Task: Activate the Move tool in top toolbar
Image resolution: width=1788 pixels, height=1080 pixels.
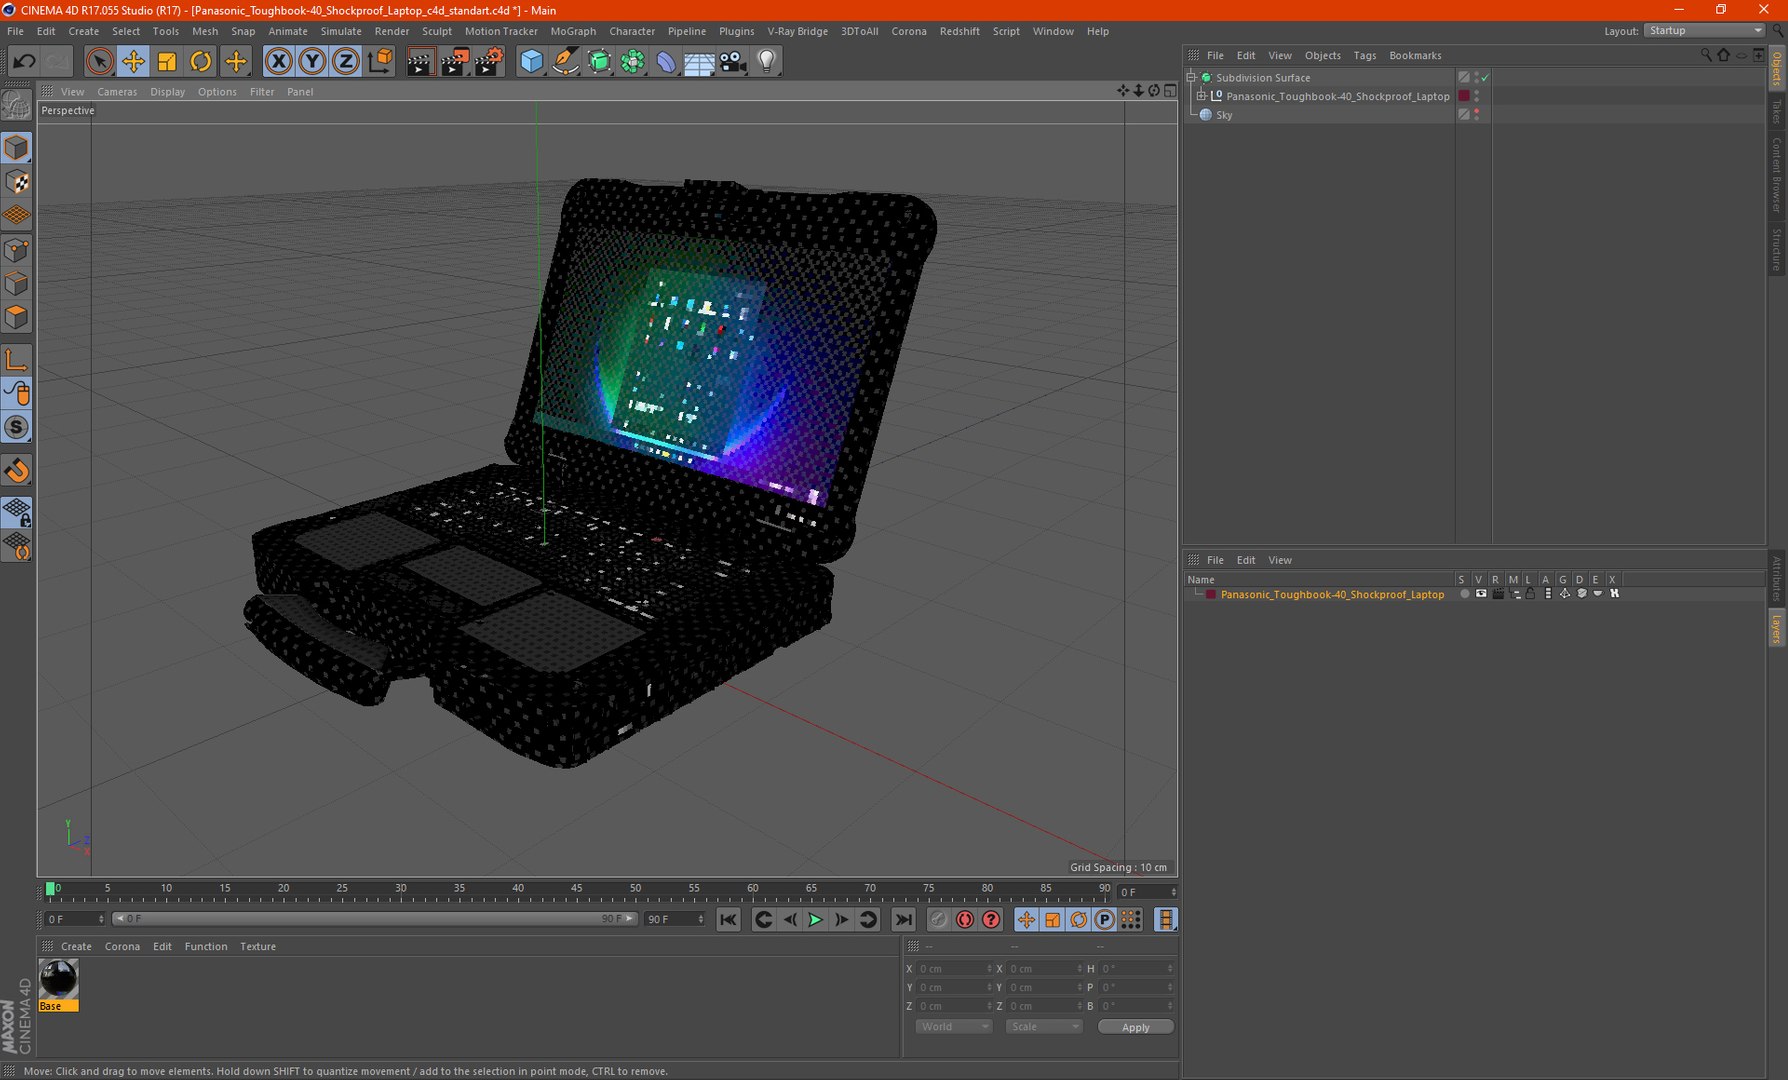Action: (x=133, y=62)
